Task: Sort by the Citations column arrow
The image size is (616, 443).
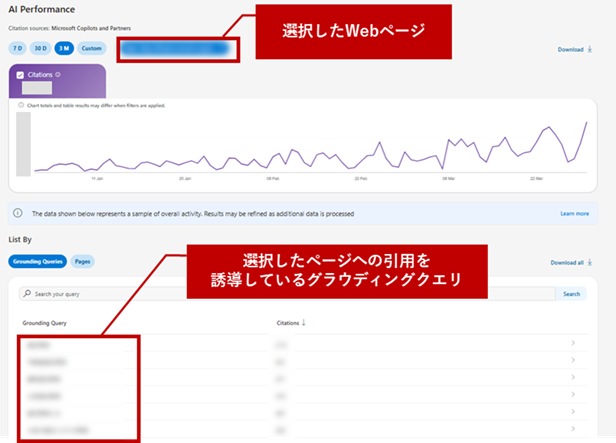Action: (304, 323)
